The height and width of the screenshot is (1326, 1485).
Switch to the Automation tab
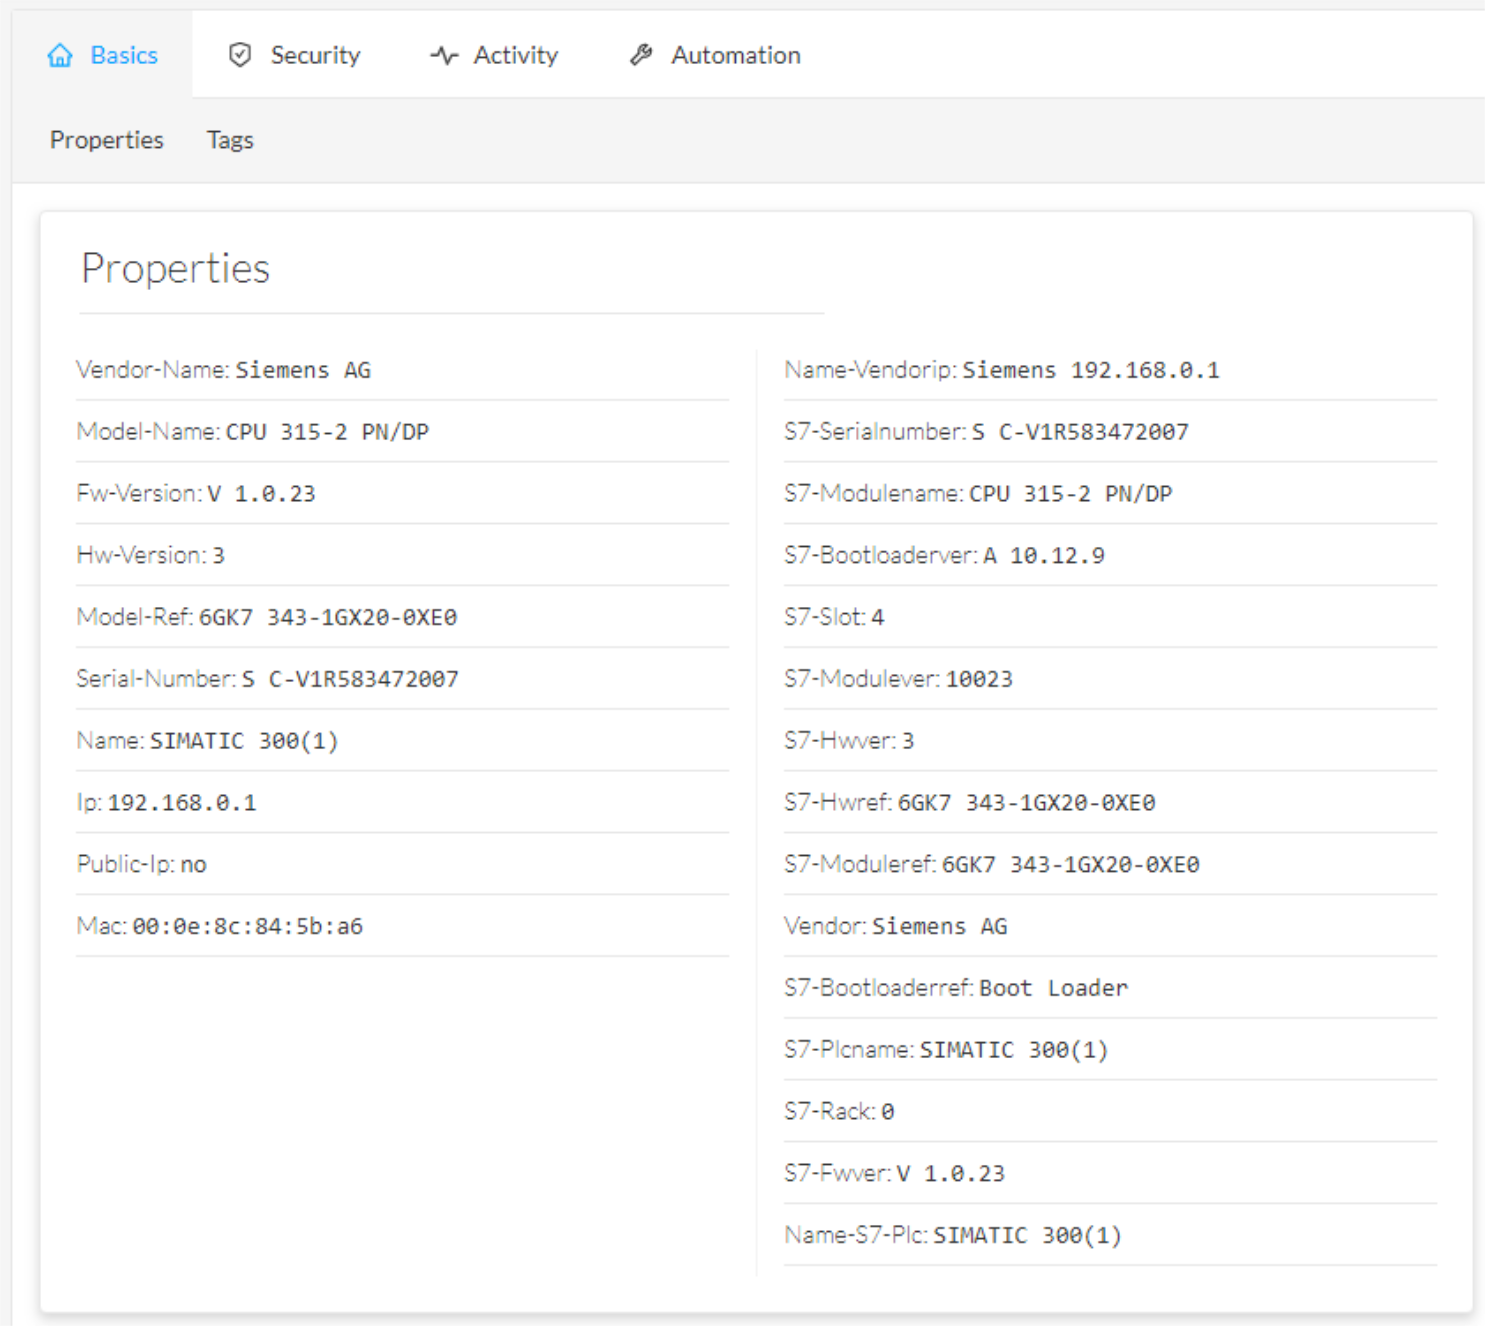pyautogui.click(x=715, y=55)
